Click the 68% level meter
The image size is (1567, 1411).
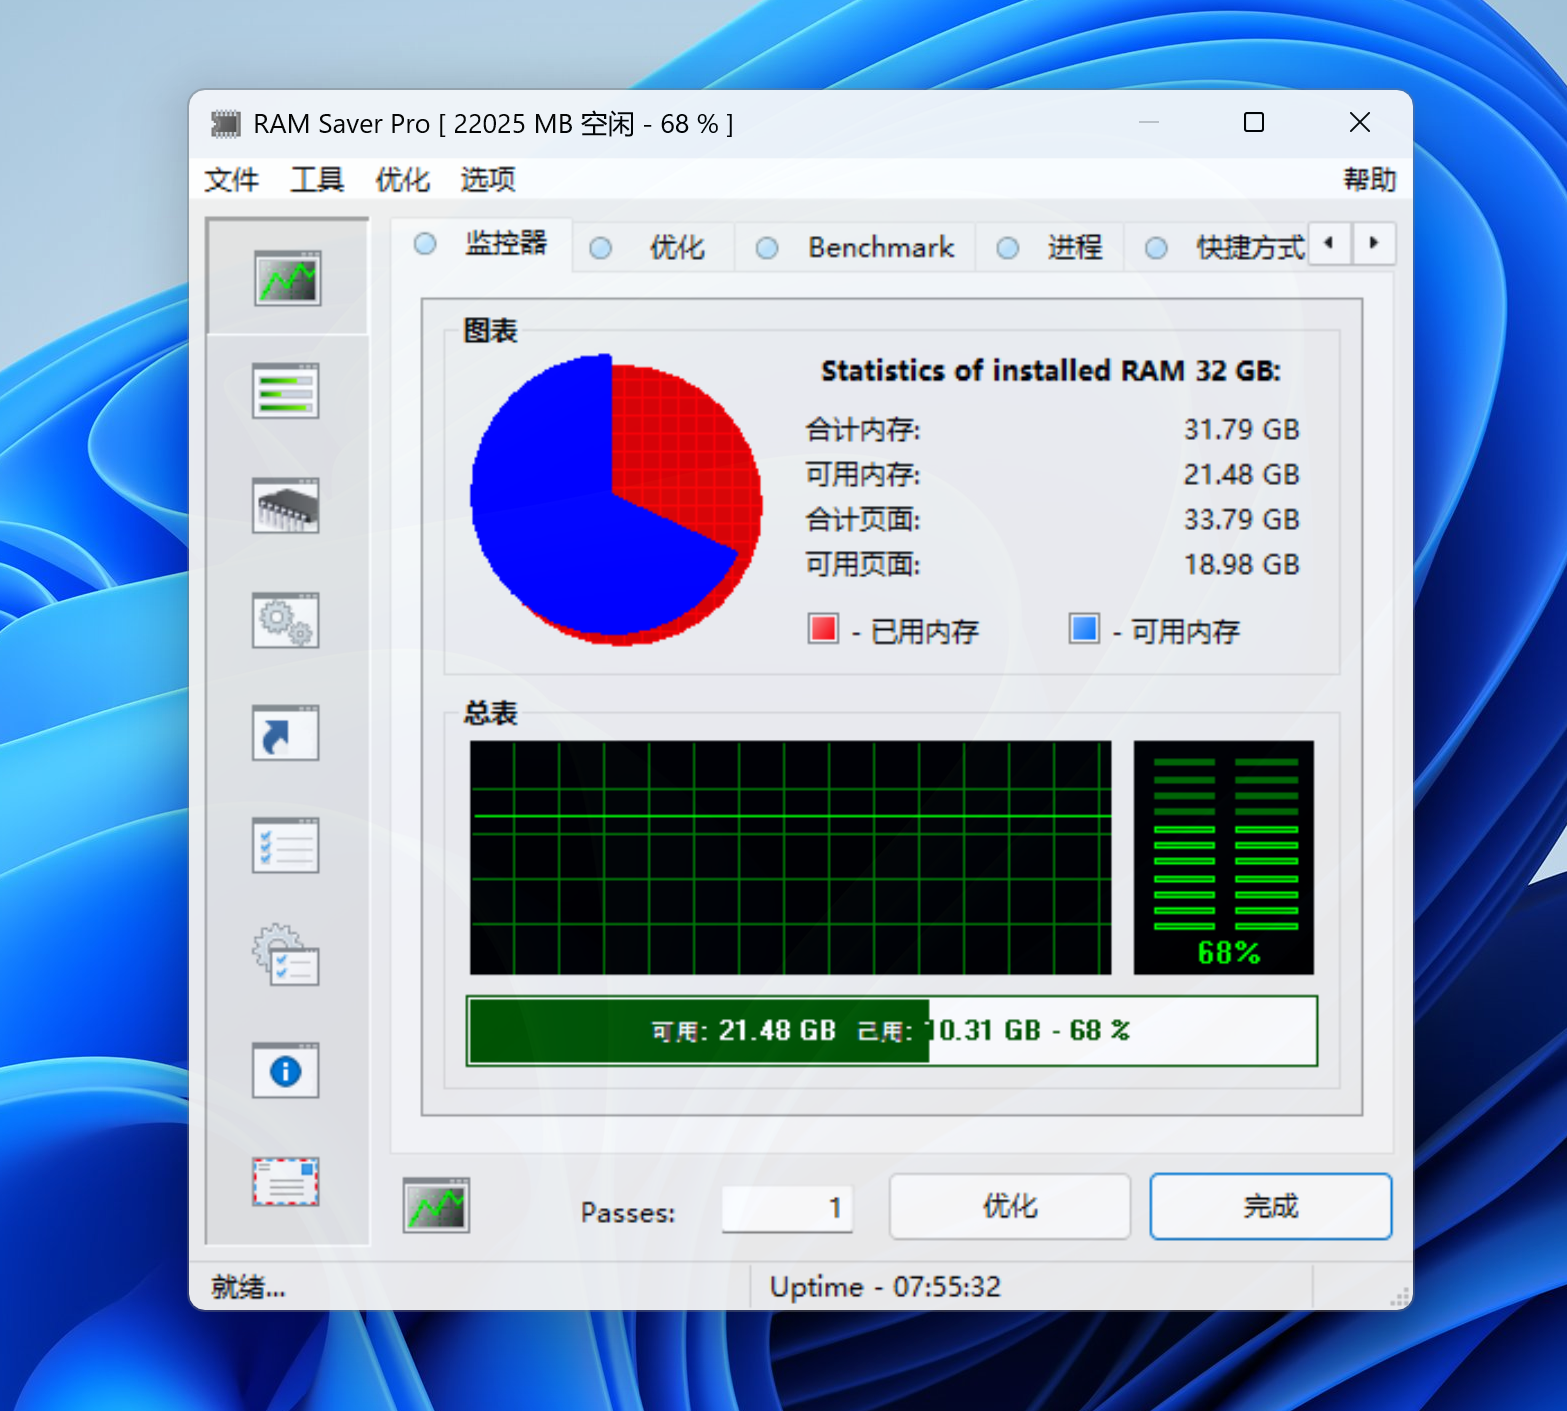click(1224, 858)
